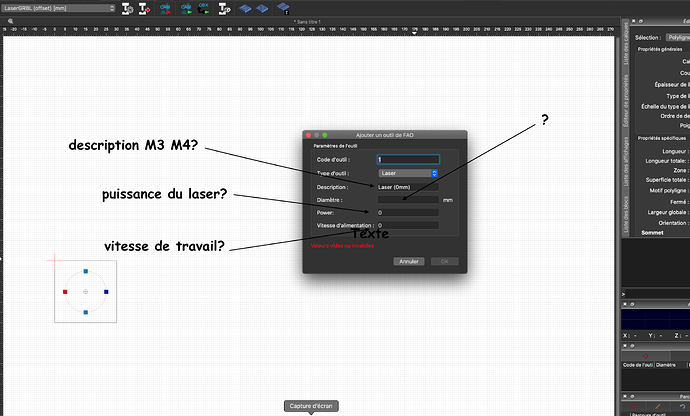The image size is (690, 416).
Task: Click the add CAM tool icon with red mark
Action: (144, 8)
